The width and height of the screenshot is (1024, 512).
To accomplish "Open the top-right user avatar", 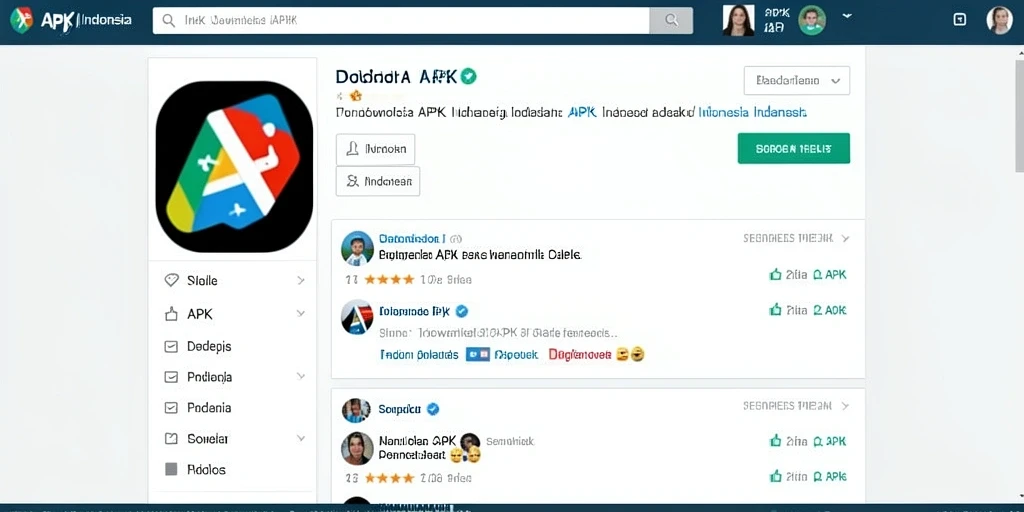I will click(x=999, y=20).
